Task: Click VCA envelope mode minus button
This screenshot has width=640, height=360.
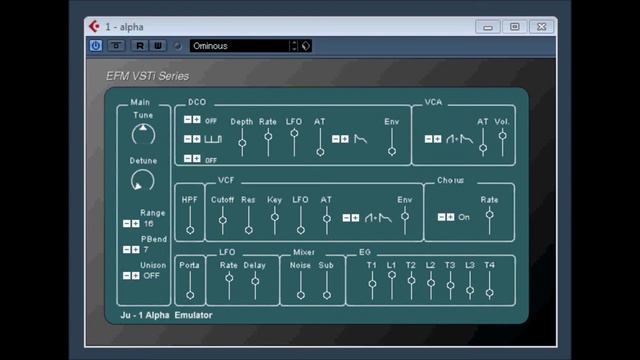Action: [428, 139]
